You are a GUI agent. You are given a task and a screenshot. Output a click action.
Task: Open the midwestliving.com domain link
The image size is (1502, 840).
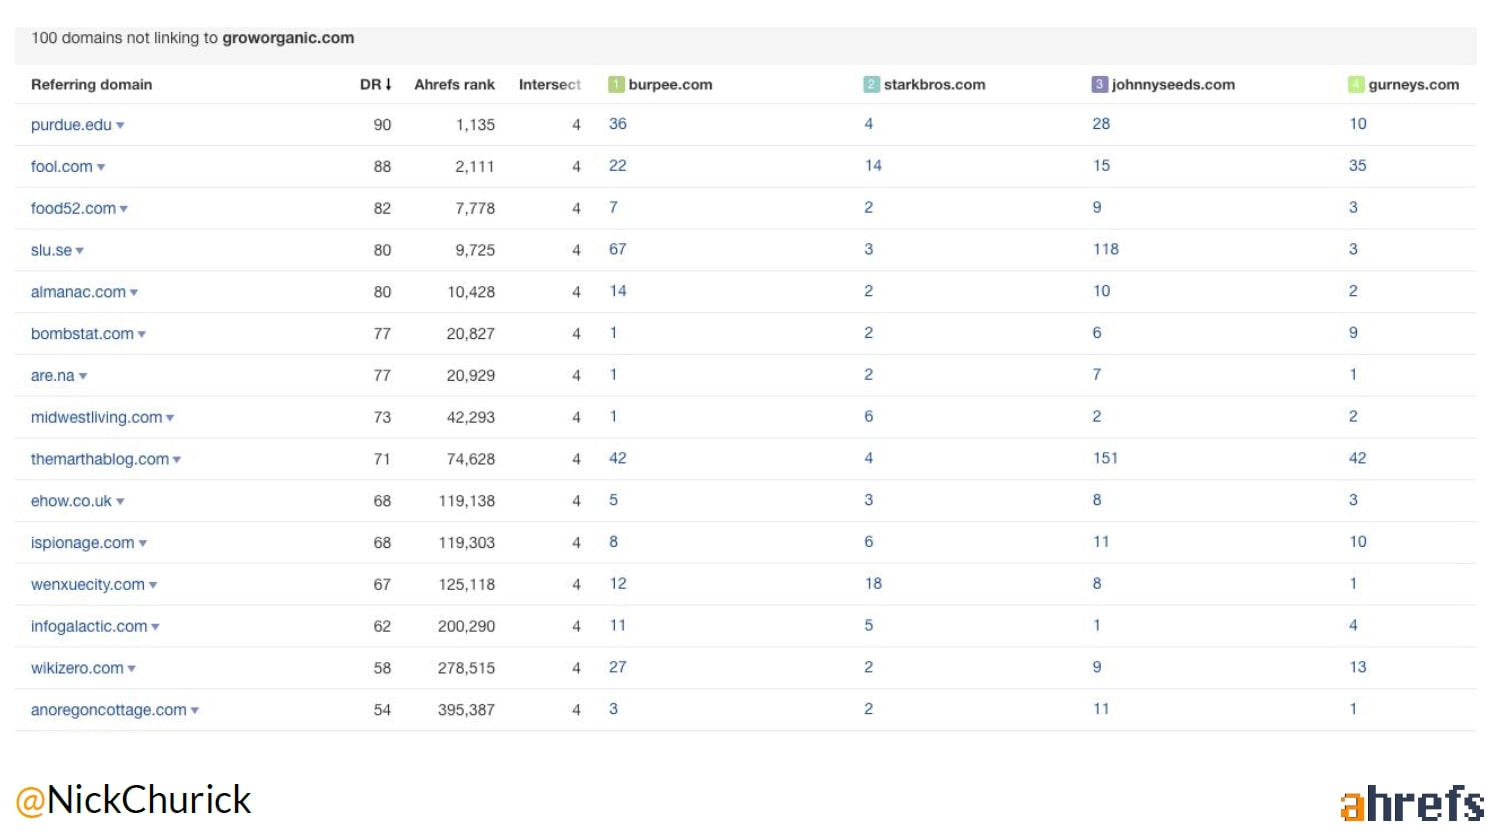pos(96,418)
